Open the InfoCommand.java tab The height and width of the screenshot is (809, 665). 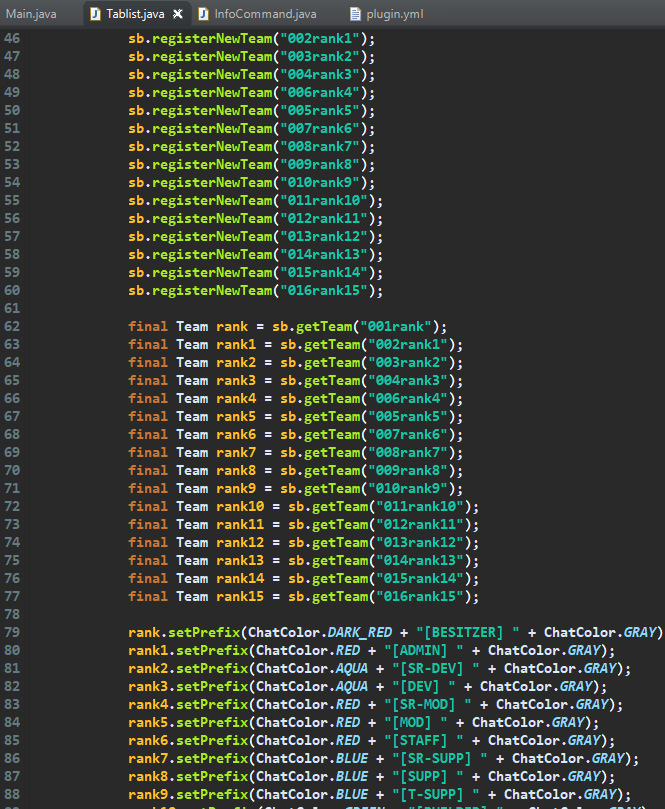[x=265, y=14]
